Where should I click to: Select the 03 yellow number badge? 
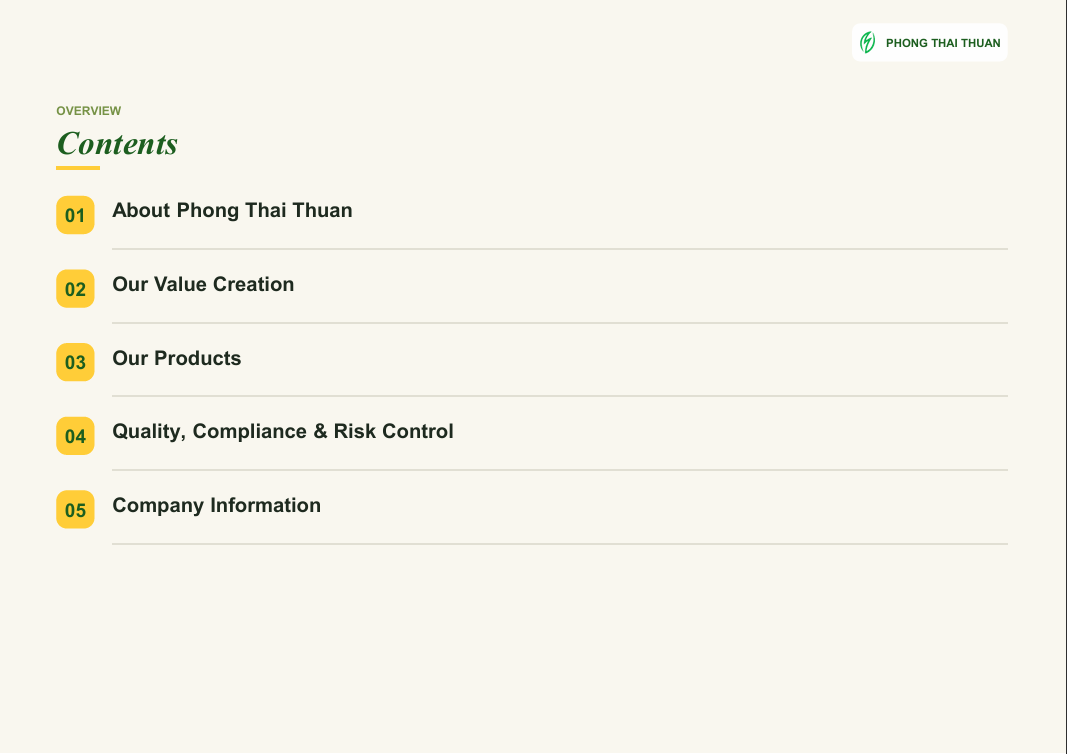tap(75, 362)
